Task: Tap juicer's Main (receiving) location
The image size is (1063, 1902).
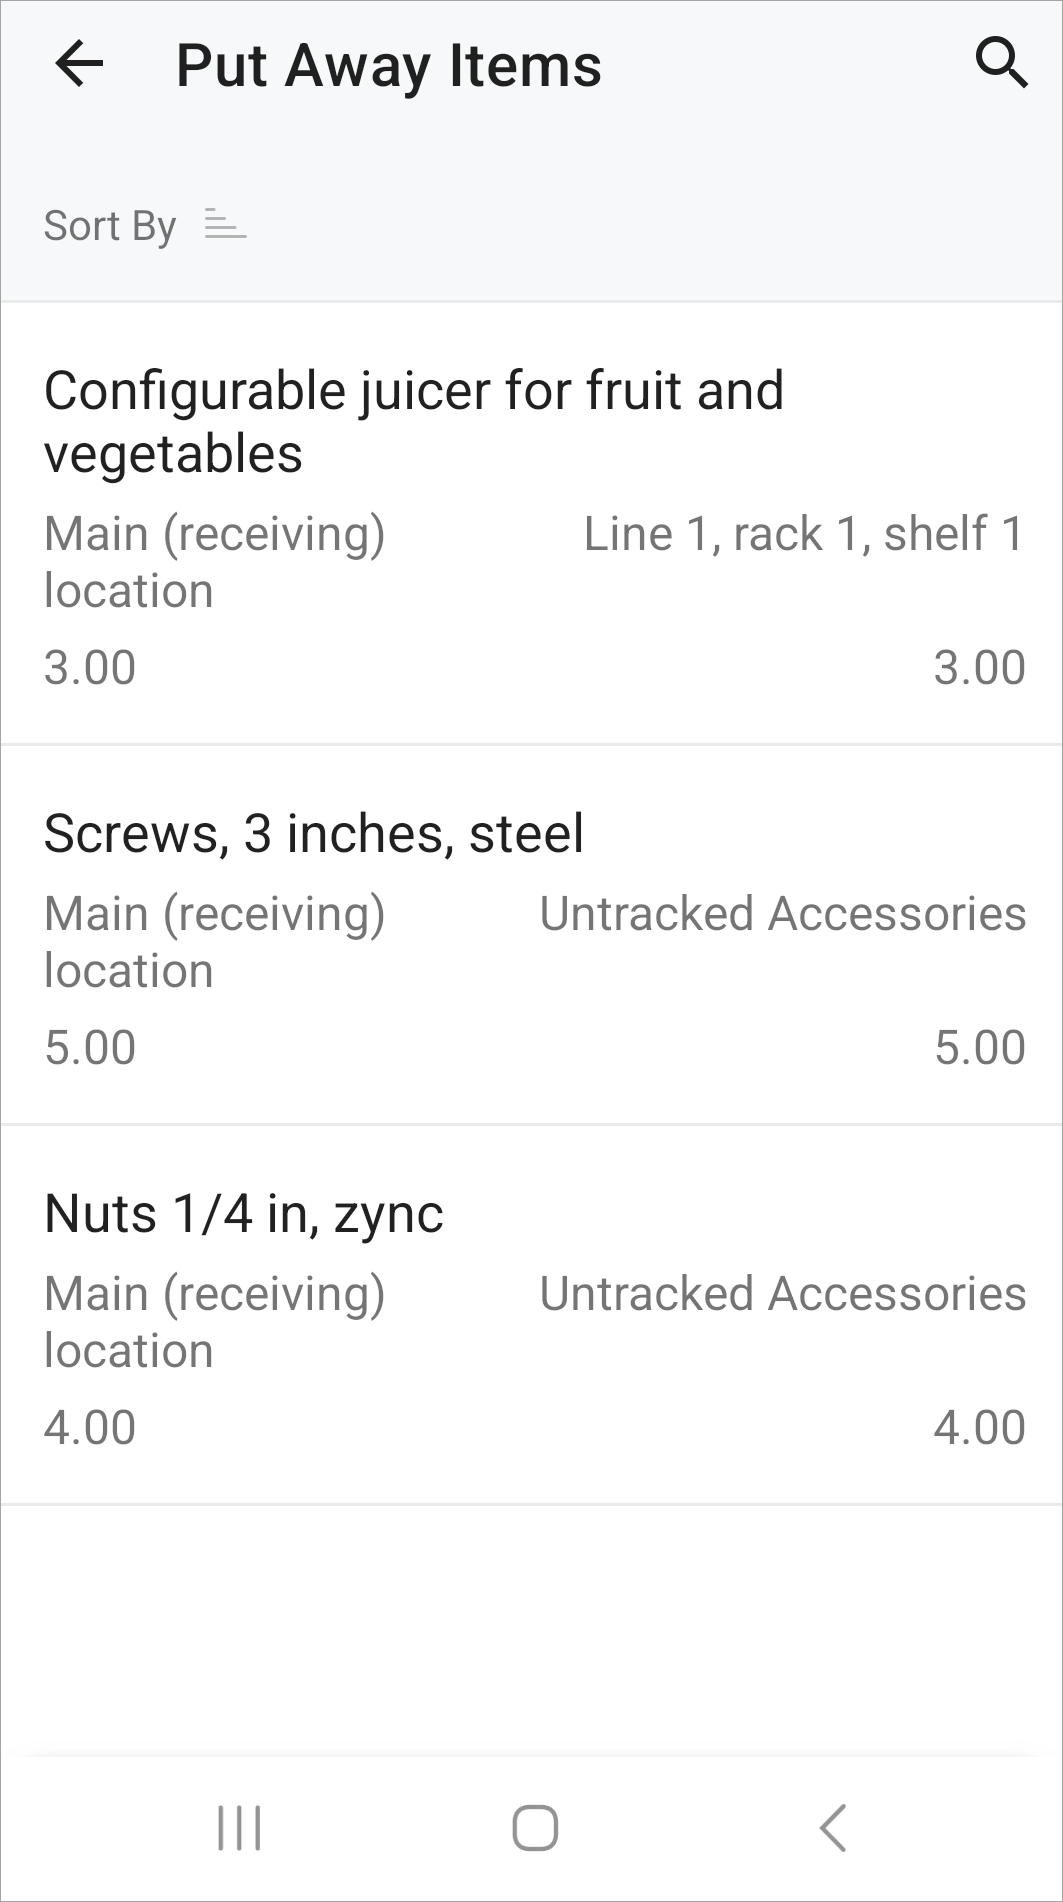Action: point(215,562)
